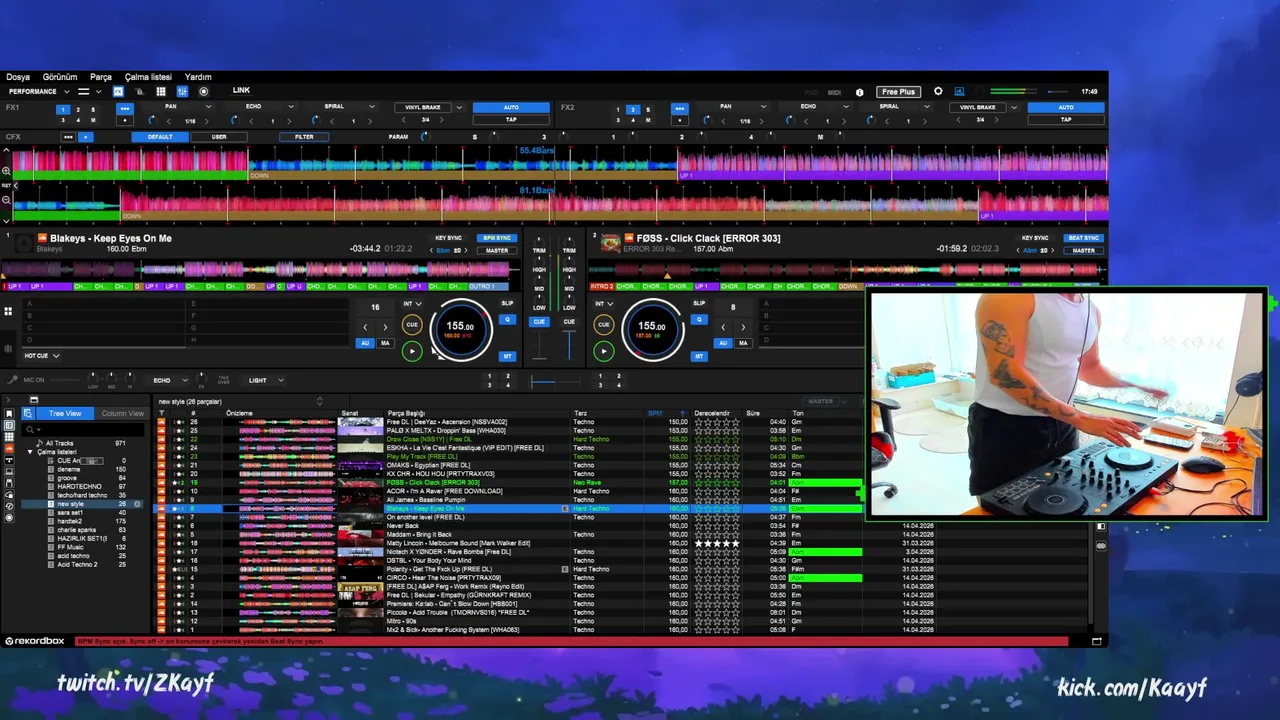Open the related tracks grid sidebar icon
Image resolution: width=1280 pixels, height=720 pixels.
pyautogui.click(x=9, y=437)
